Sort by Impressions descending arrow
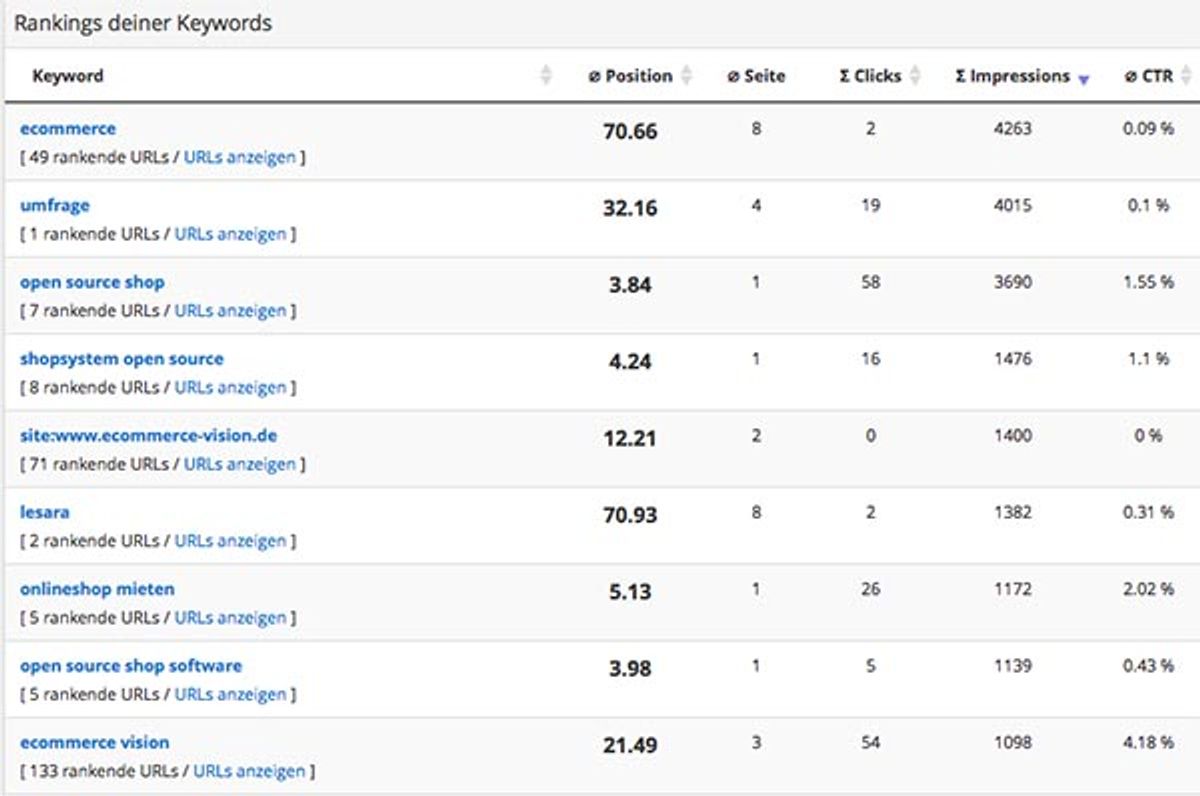The width and height of the screenshot is (1200, 796). pos(1084,80)
